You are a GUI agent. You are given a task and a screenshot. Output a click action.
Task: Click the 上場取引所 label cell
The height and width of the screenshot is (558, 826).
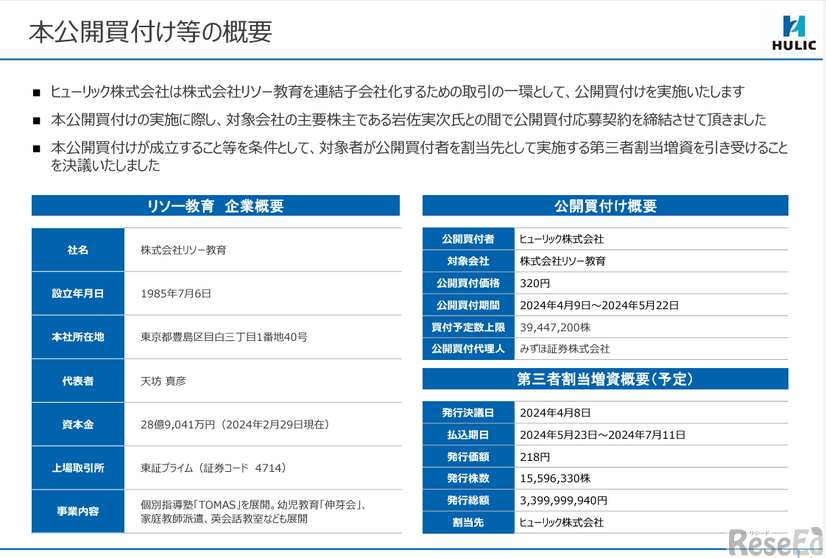pos(78,468)
